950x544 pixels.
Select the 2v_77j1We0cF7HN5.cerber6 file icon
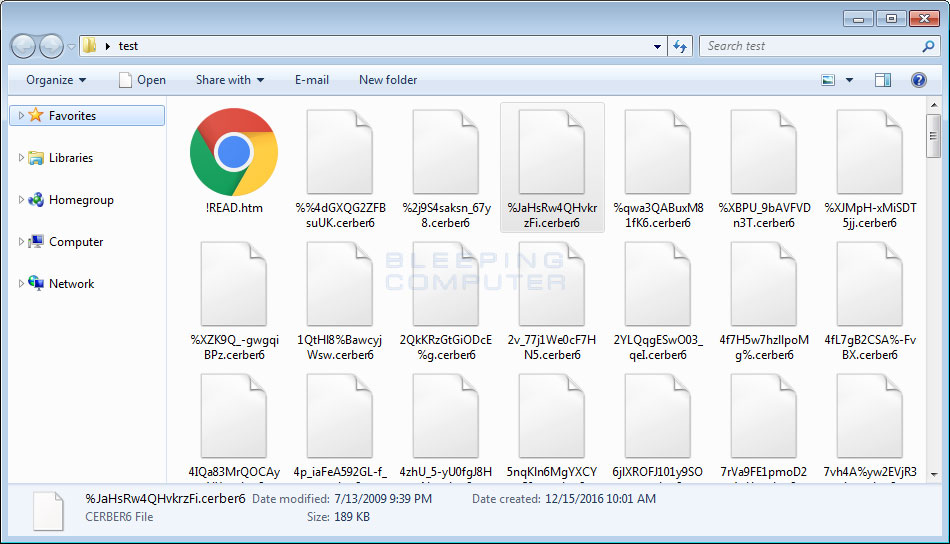point(552,284)
